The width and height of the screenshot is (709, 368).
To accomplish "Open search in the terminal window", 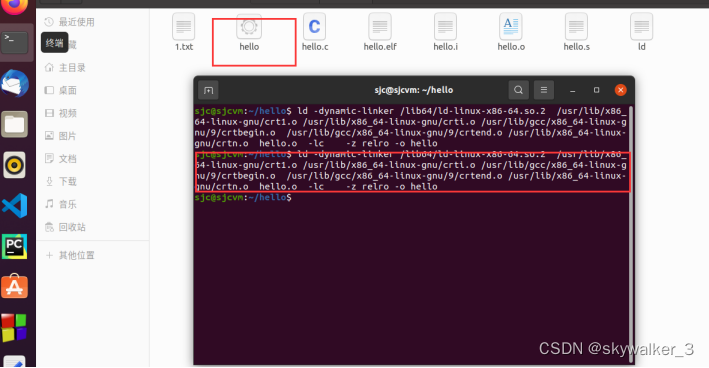I will (x=518, y=90).
